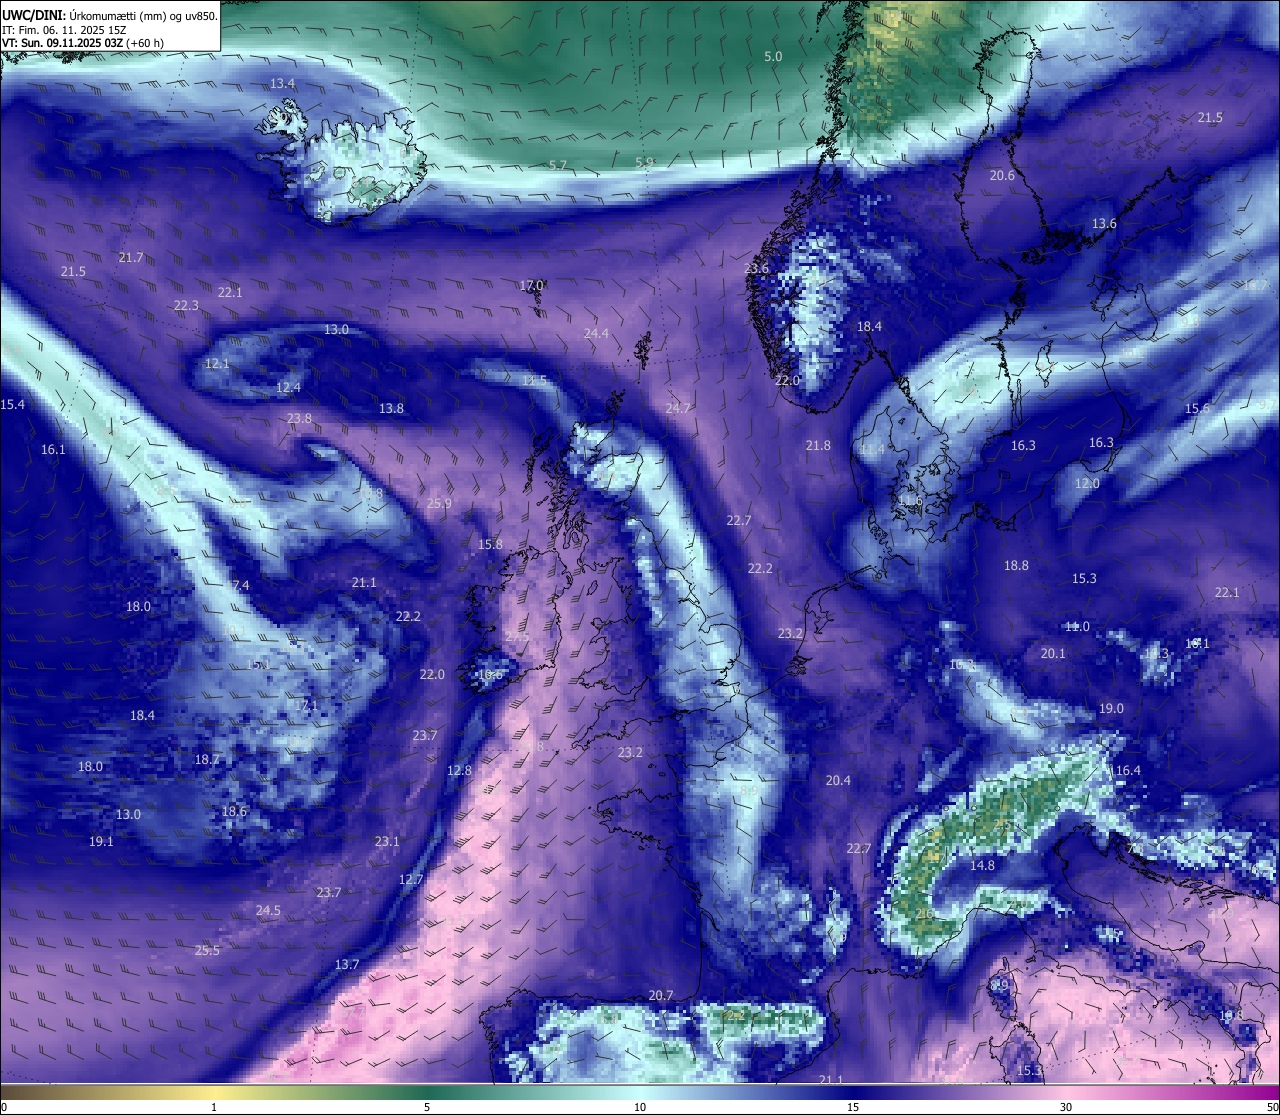Click the legend tick label 15

[x=853, y=1107]
